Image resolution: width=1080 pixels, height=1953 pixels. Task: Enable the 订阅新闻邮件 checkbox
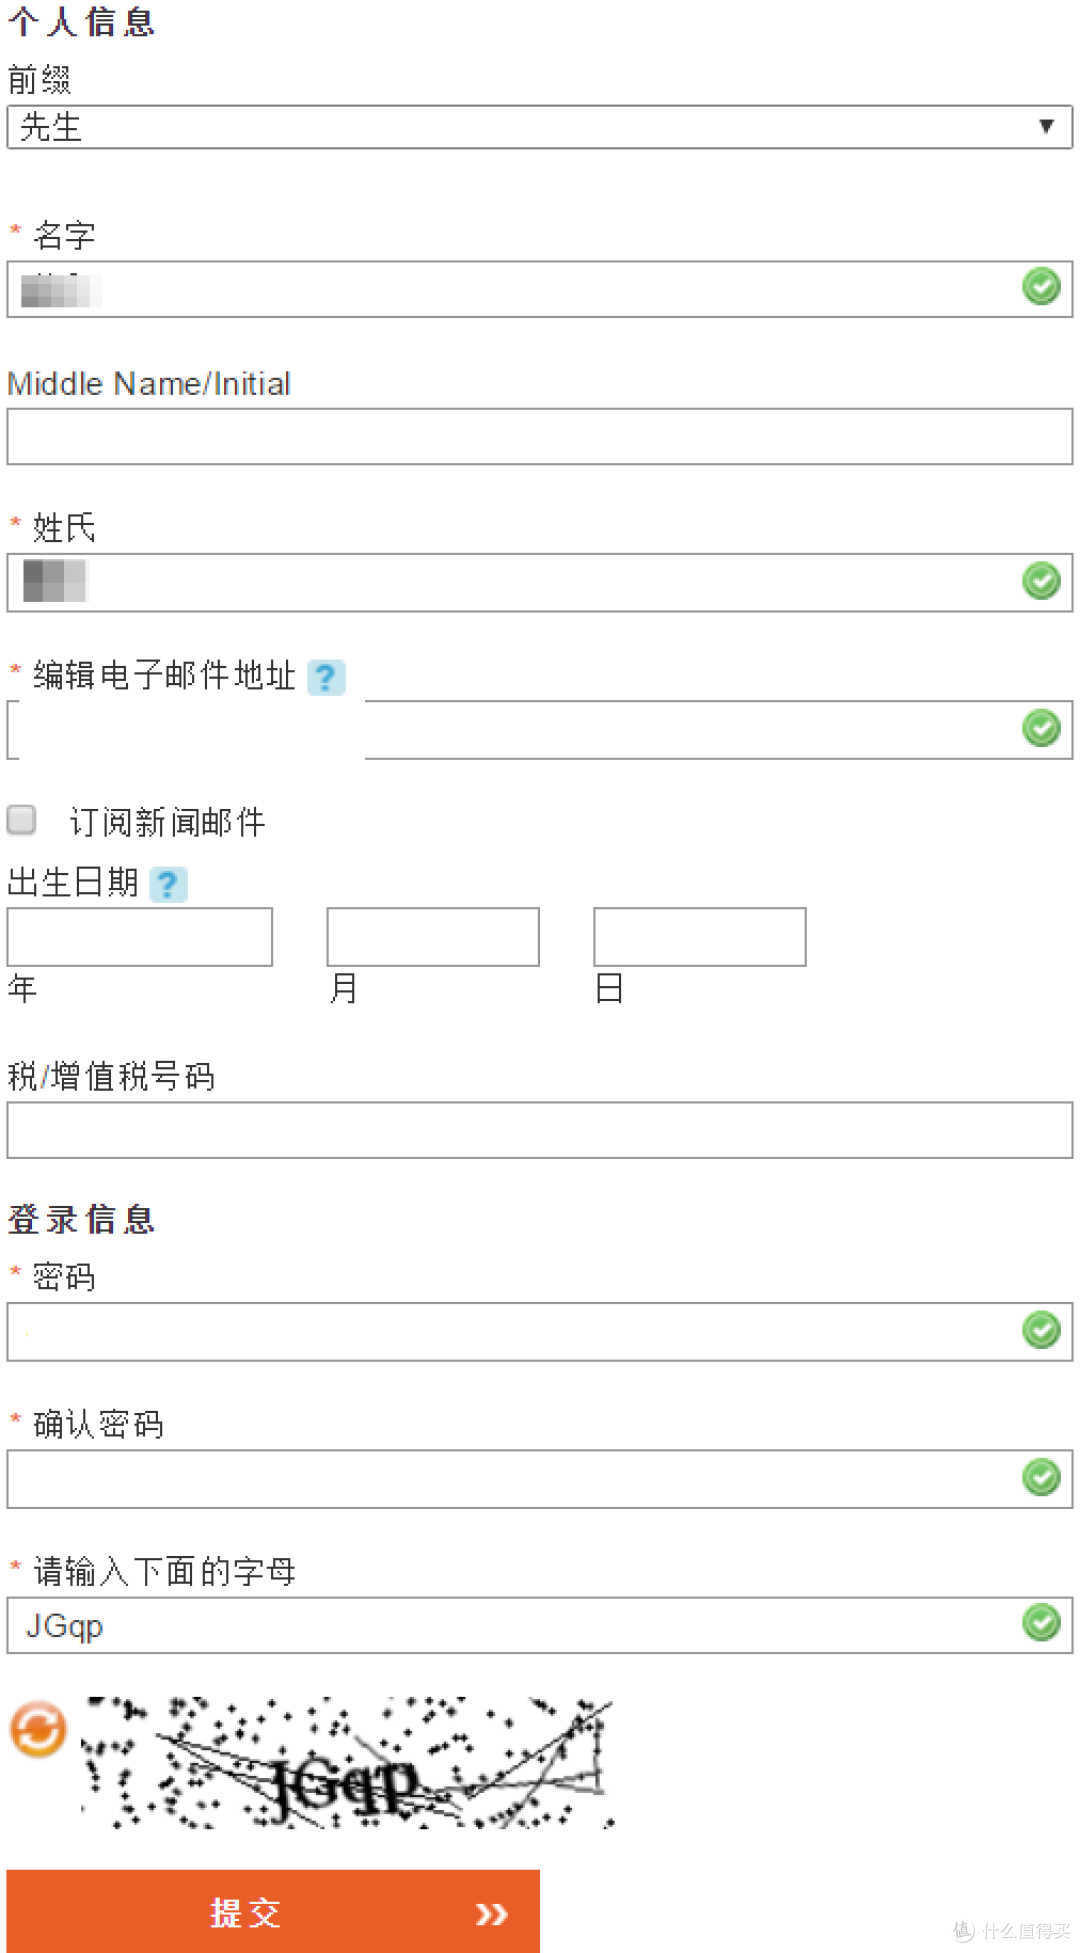pyautogui.click(x=21, y=820)
